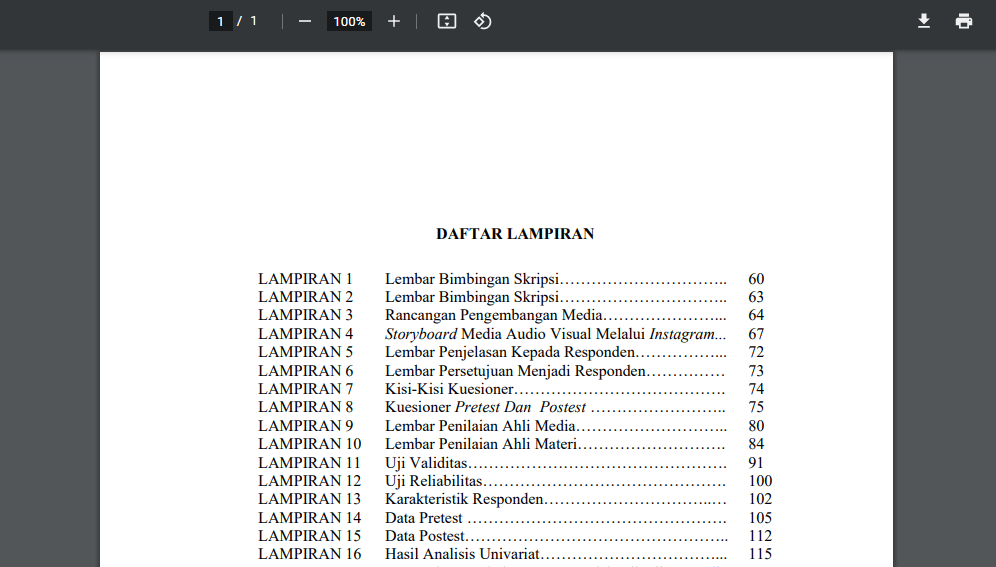This screenshot has width=996, height=567.
Task: Click the LAMPIRAN 15 label
Action: coord(309,536)
